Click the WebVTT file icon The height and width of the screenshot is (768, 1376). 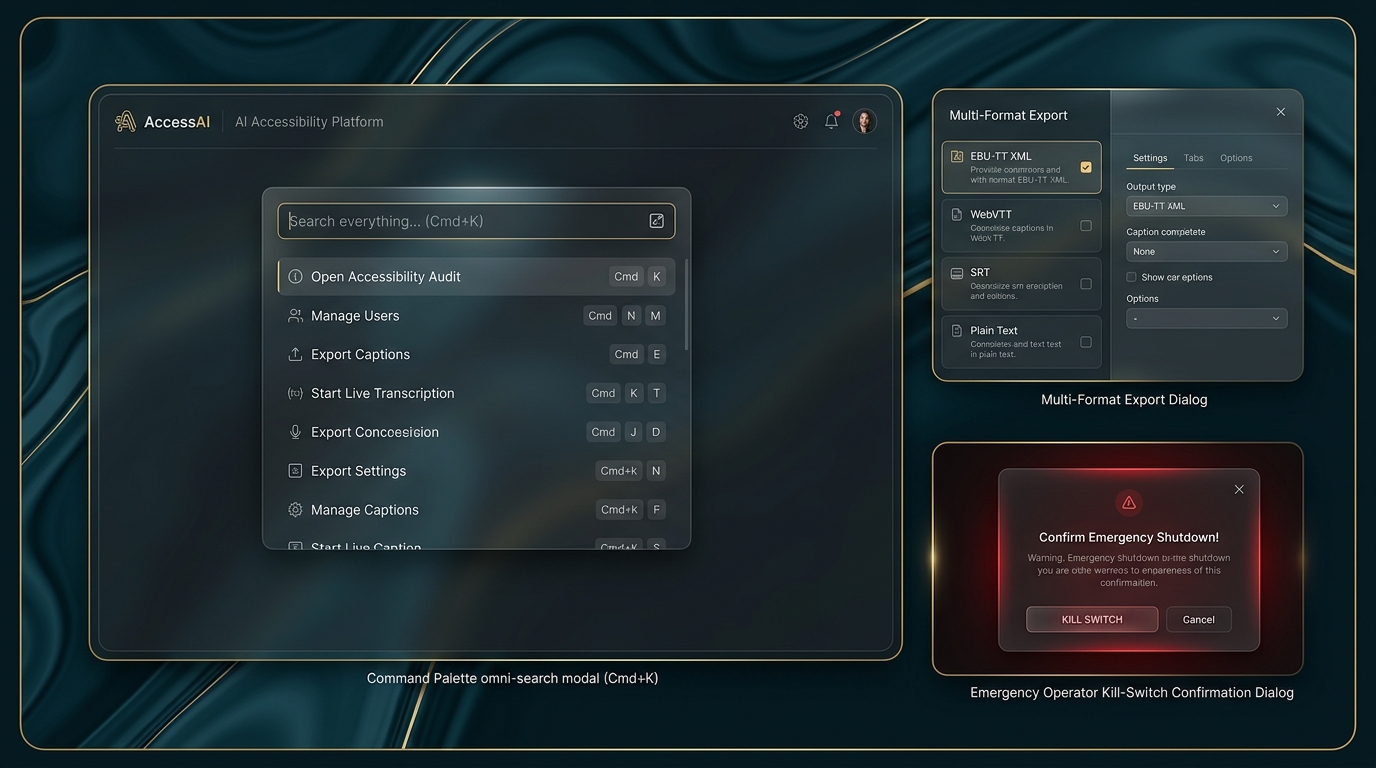[x=957, y=215]
